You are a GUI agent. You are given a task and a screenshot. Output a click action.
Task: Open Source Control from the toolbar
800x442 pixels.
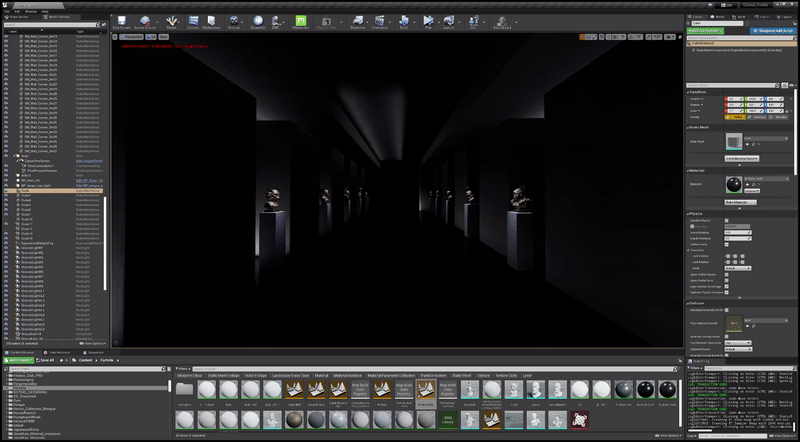(x=146, y=21)
